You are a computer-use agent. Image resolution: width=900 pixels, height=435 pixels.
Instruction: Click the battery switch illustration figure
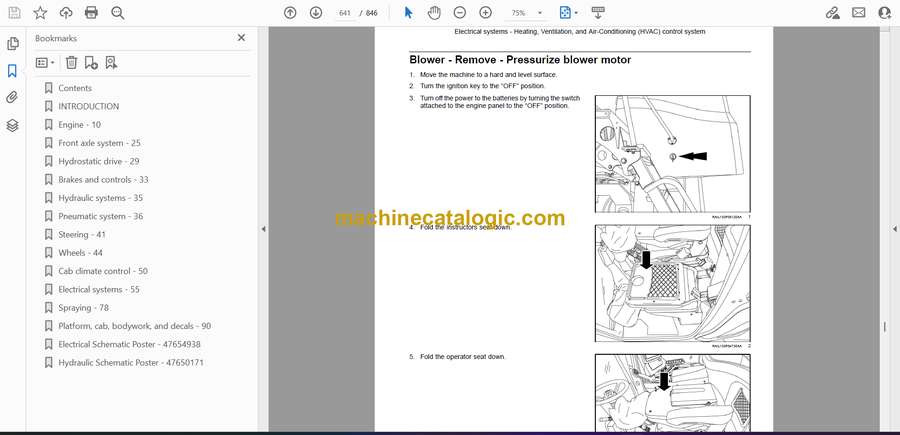(x=673, y=154)
